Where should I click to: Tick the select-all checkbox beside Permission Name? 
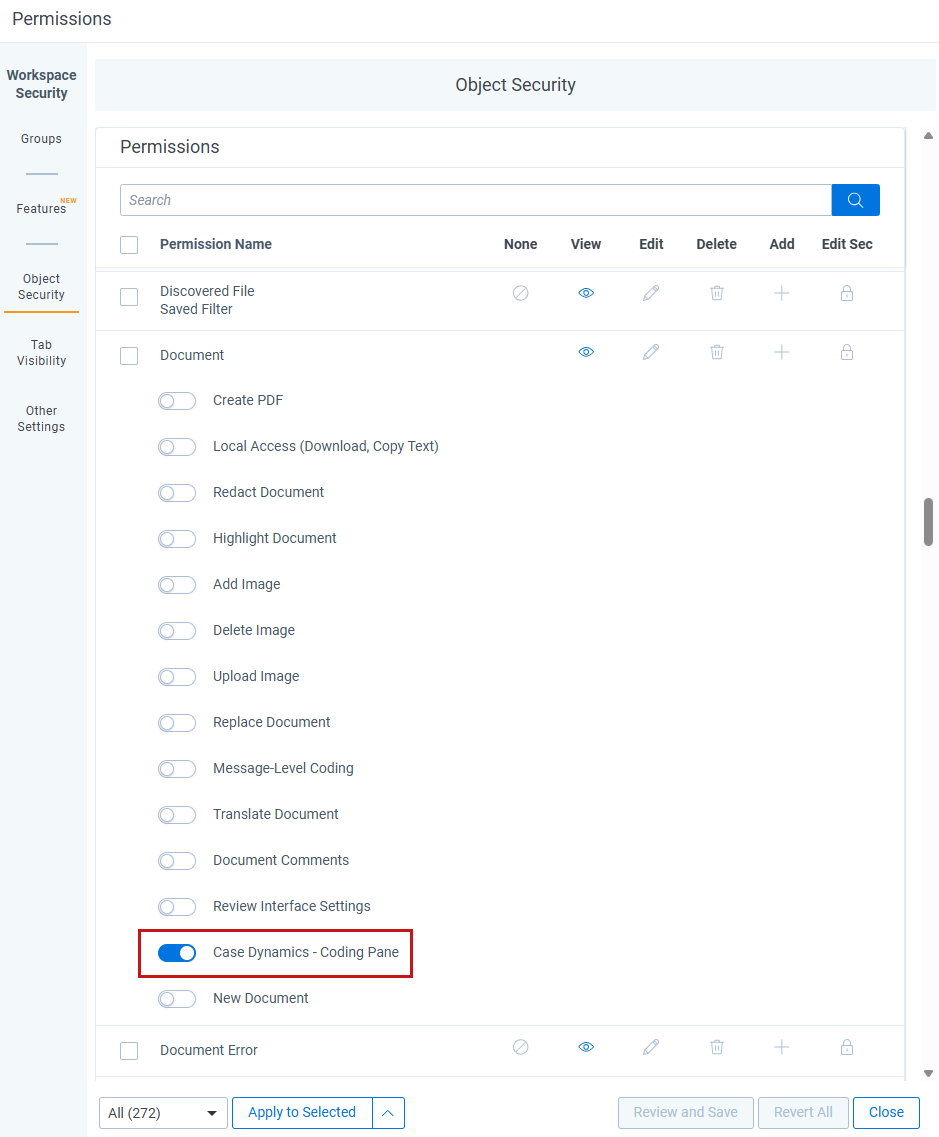click(129, 245)
